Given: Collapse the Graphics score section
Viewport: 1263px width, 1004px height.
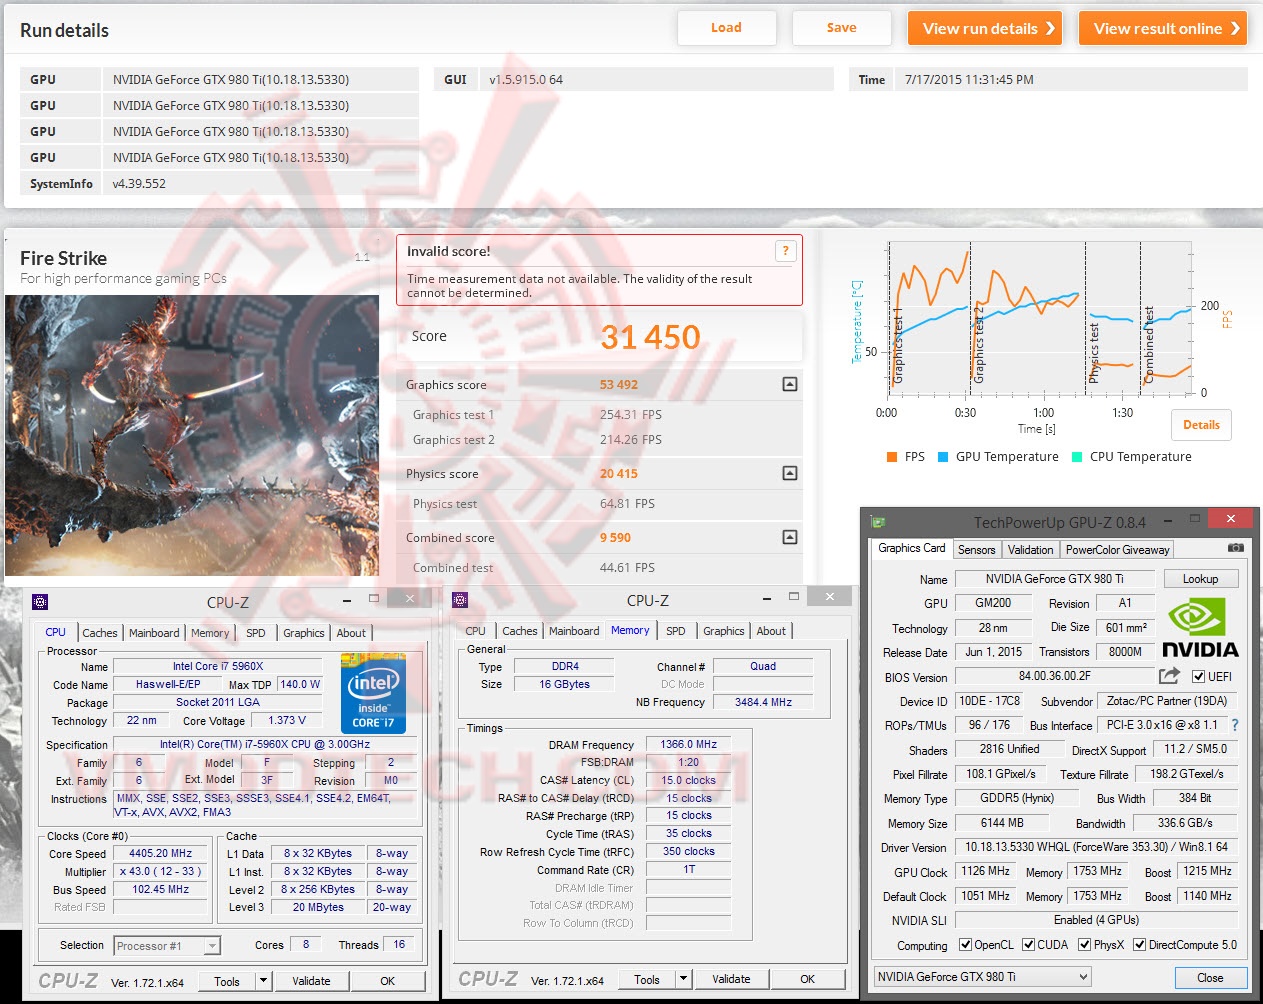Looking at the screenshot, I should tap(790, 384).
